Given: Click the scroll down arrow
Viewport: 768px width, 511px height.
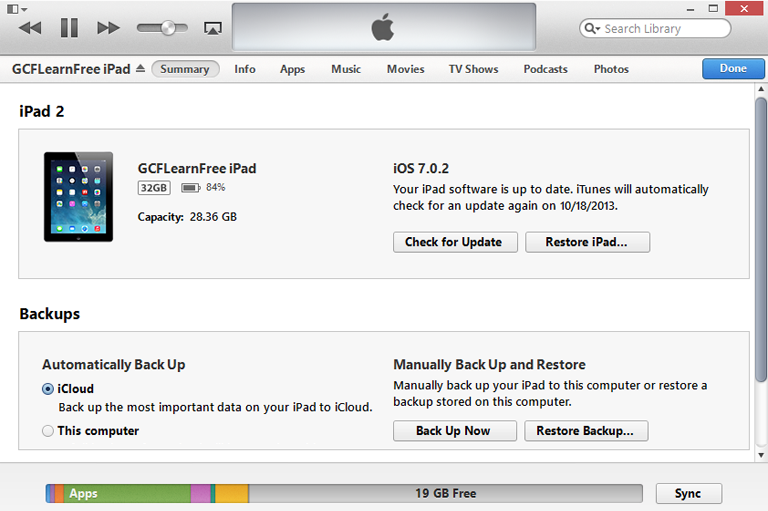Looking at the screenshot, I should point(761,455).
